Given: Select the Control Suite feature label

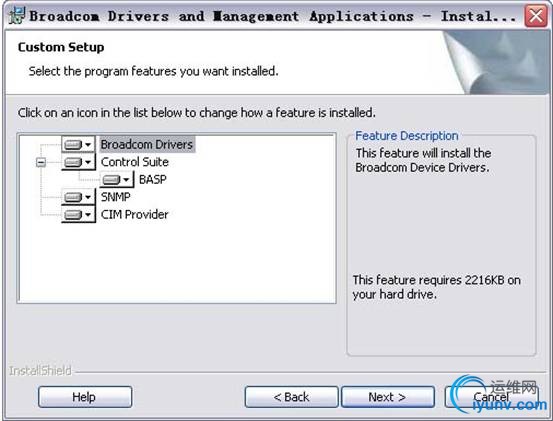Looking at the screenshot, I should 135,162.
